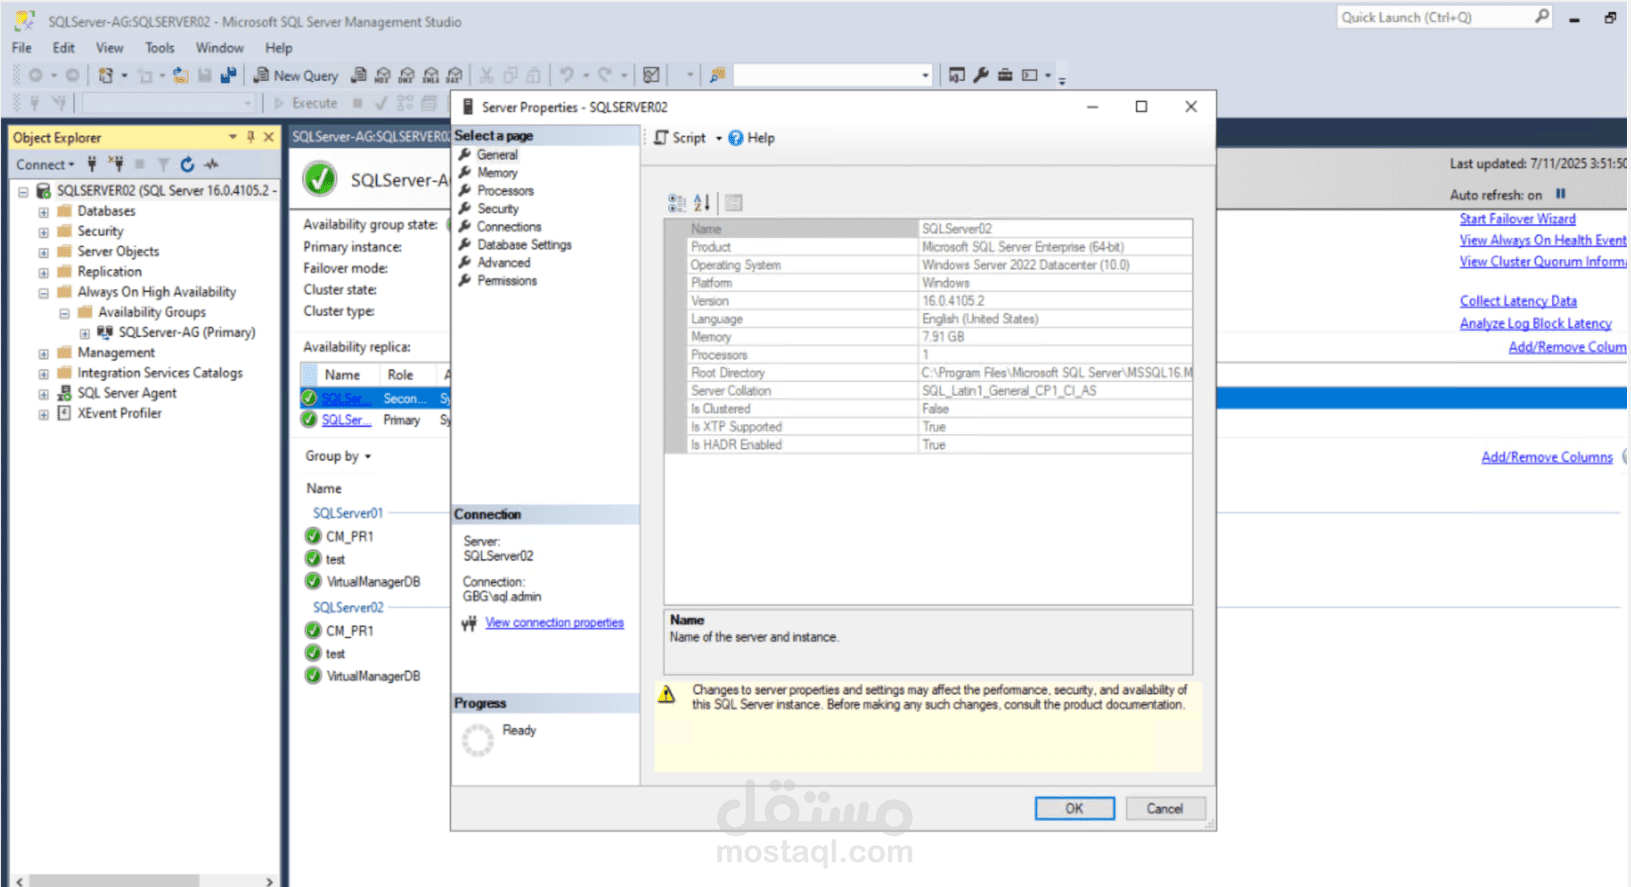Click the OK button

coord(1074,808)
